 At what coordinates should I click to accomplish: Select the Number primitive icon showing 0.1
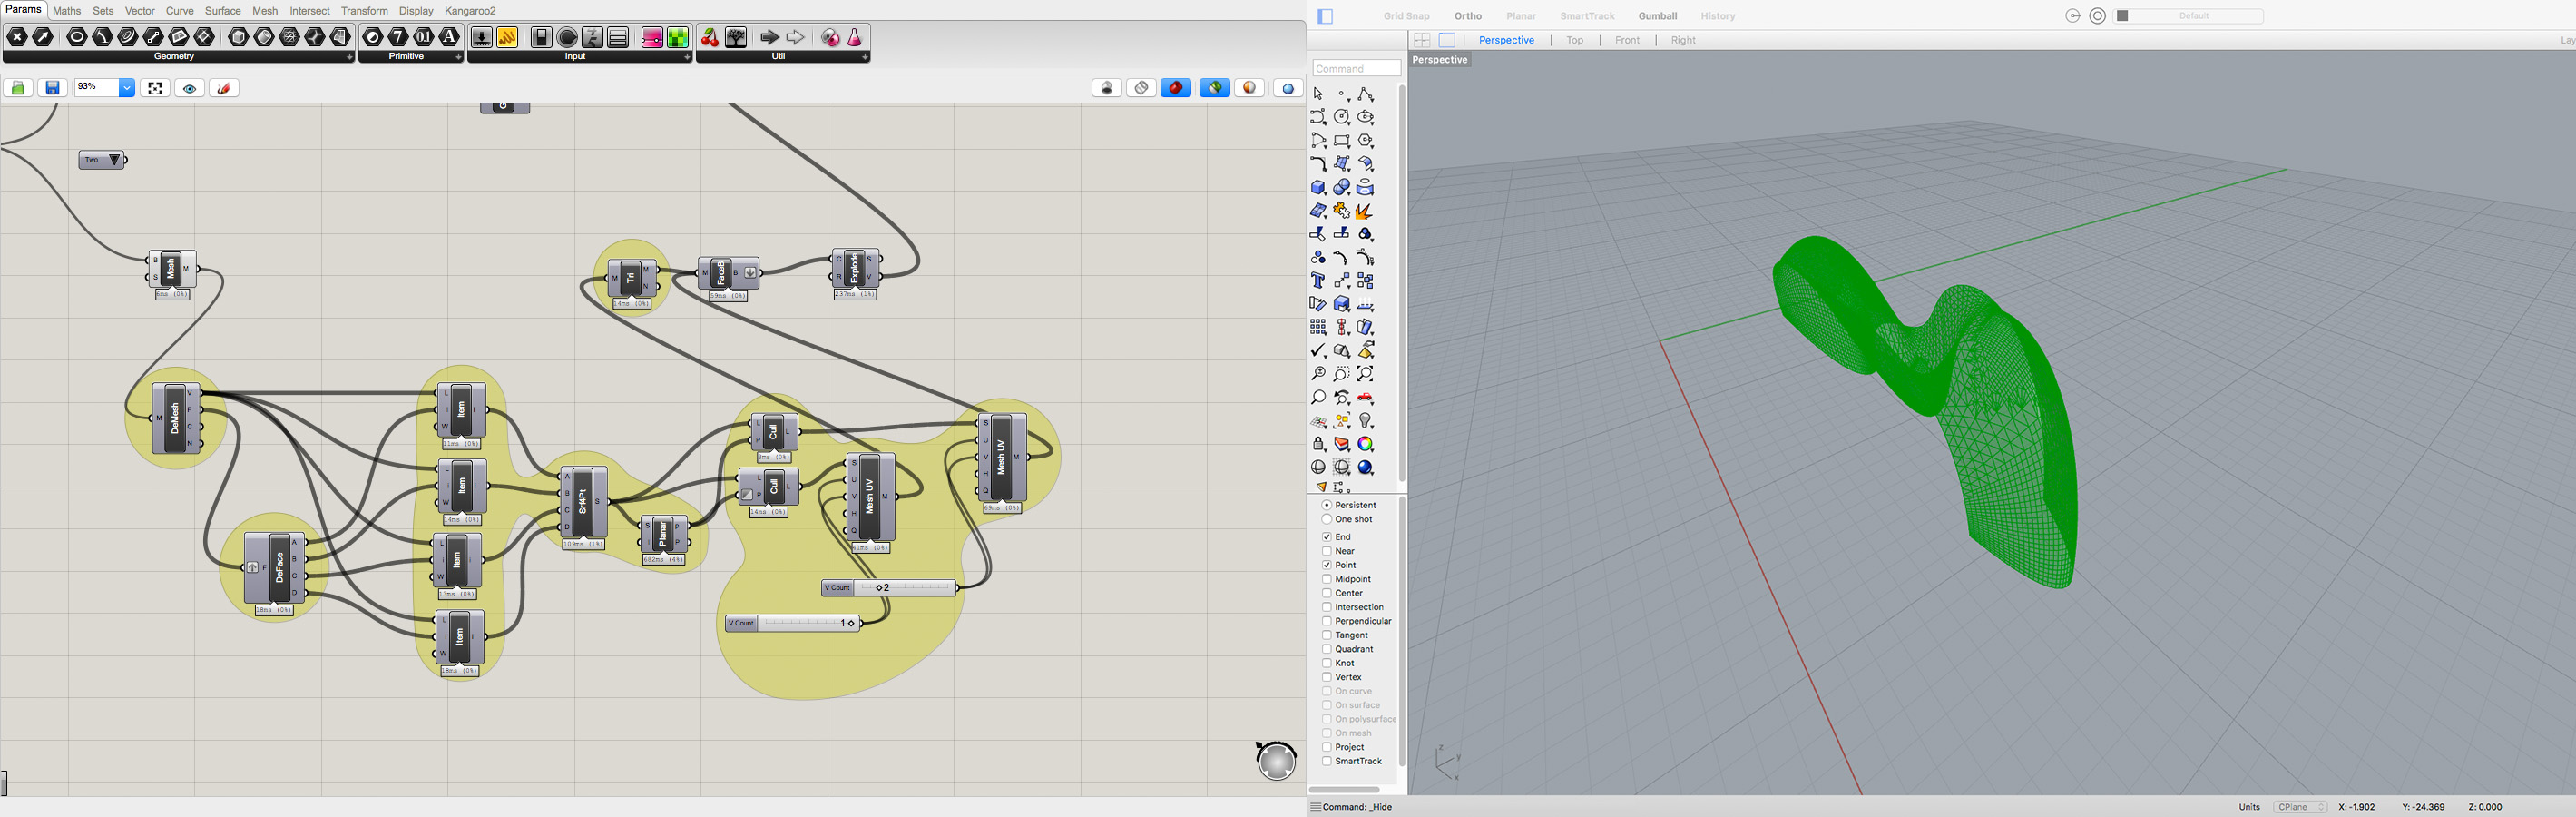coord(424,37)
